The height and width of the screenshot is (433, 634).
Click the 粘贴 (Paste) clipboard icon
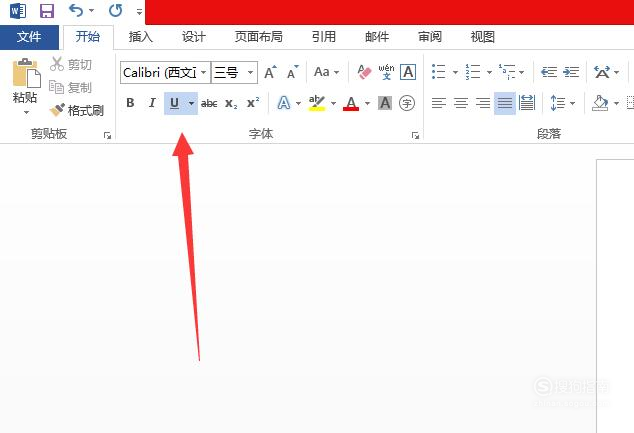(26, 74)
